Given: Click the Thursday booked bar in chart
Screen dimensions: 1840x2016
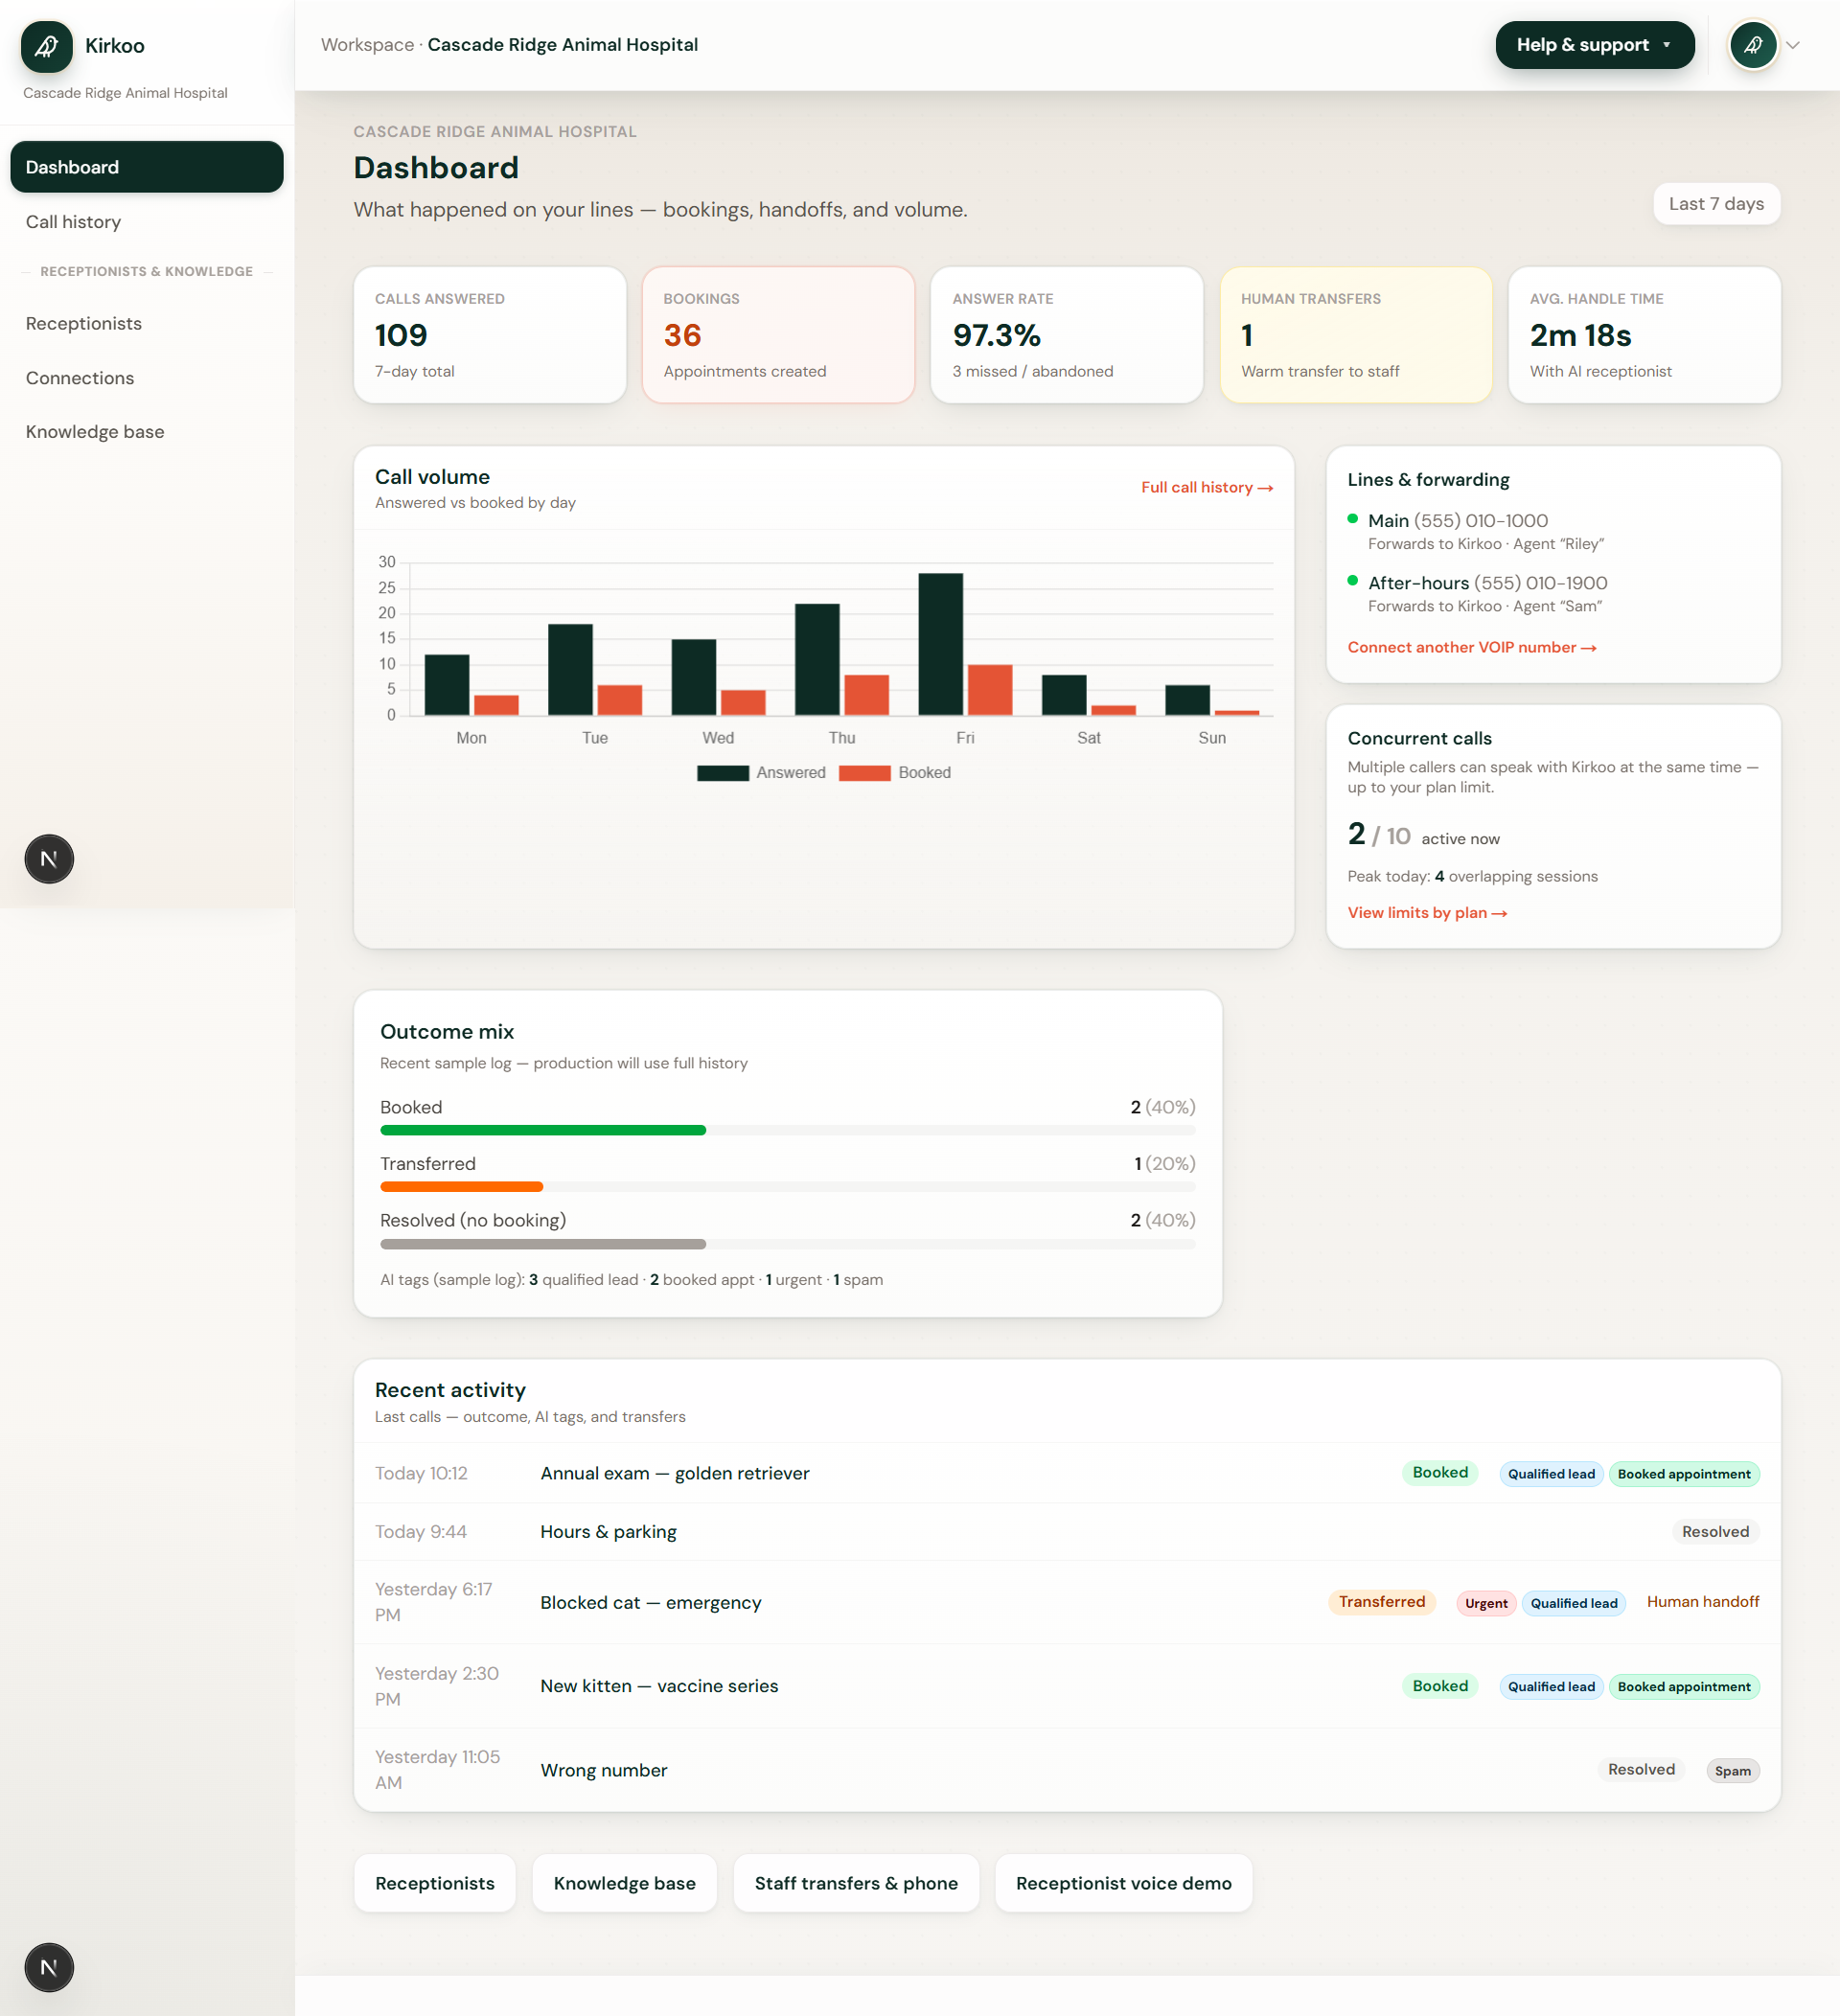Looking at the screenshot, I should [867, 695].
